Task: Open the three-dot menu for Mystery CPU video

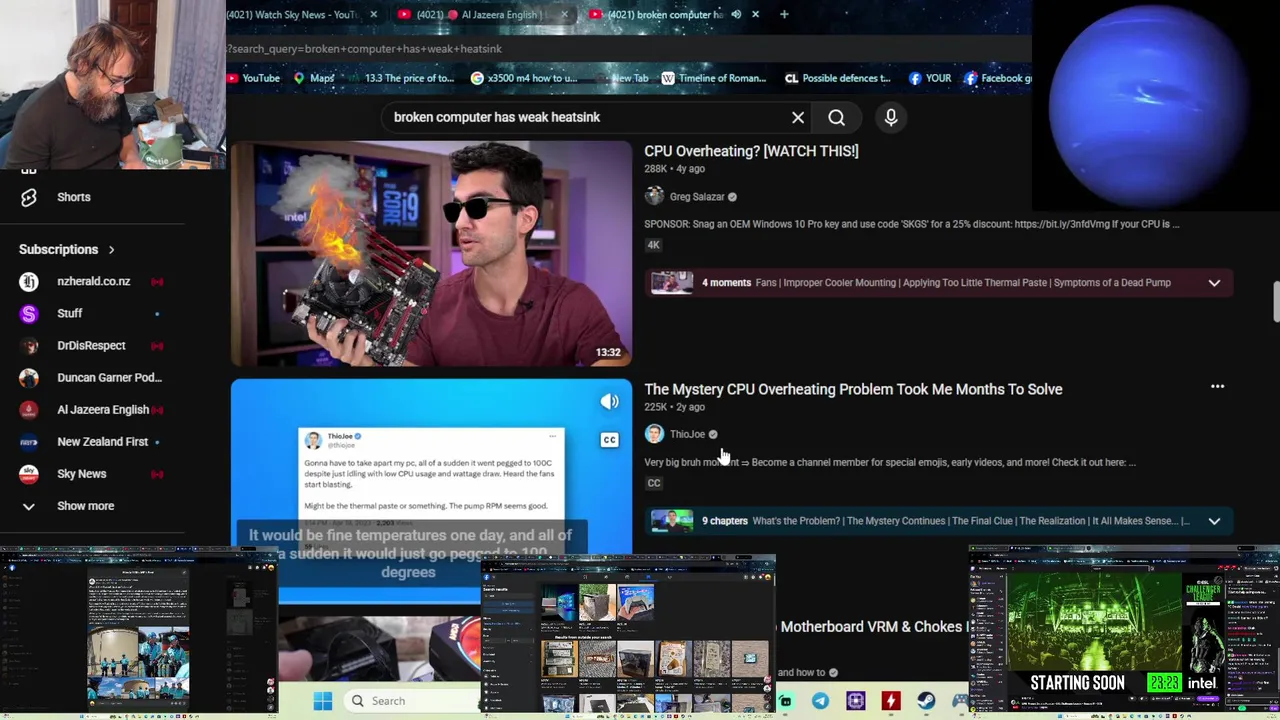Action: point(1217,387)
